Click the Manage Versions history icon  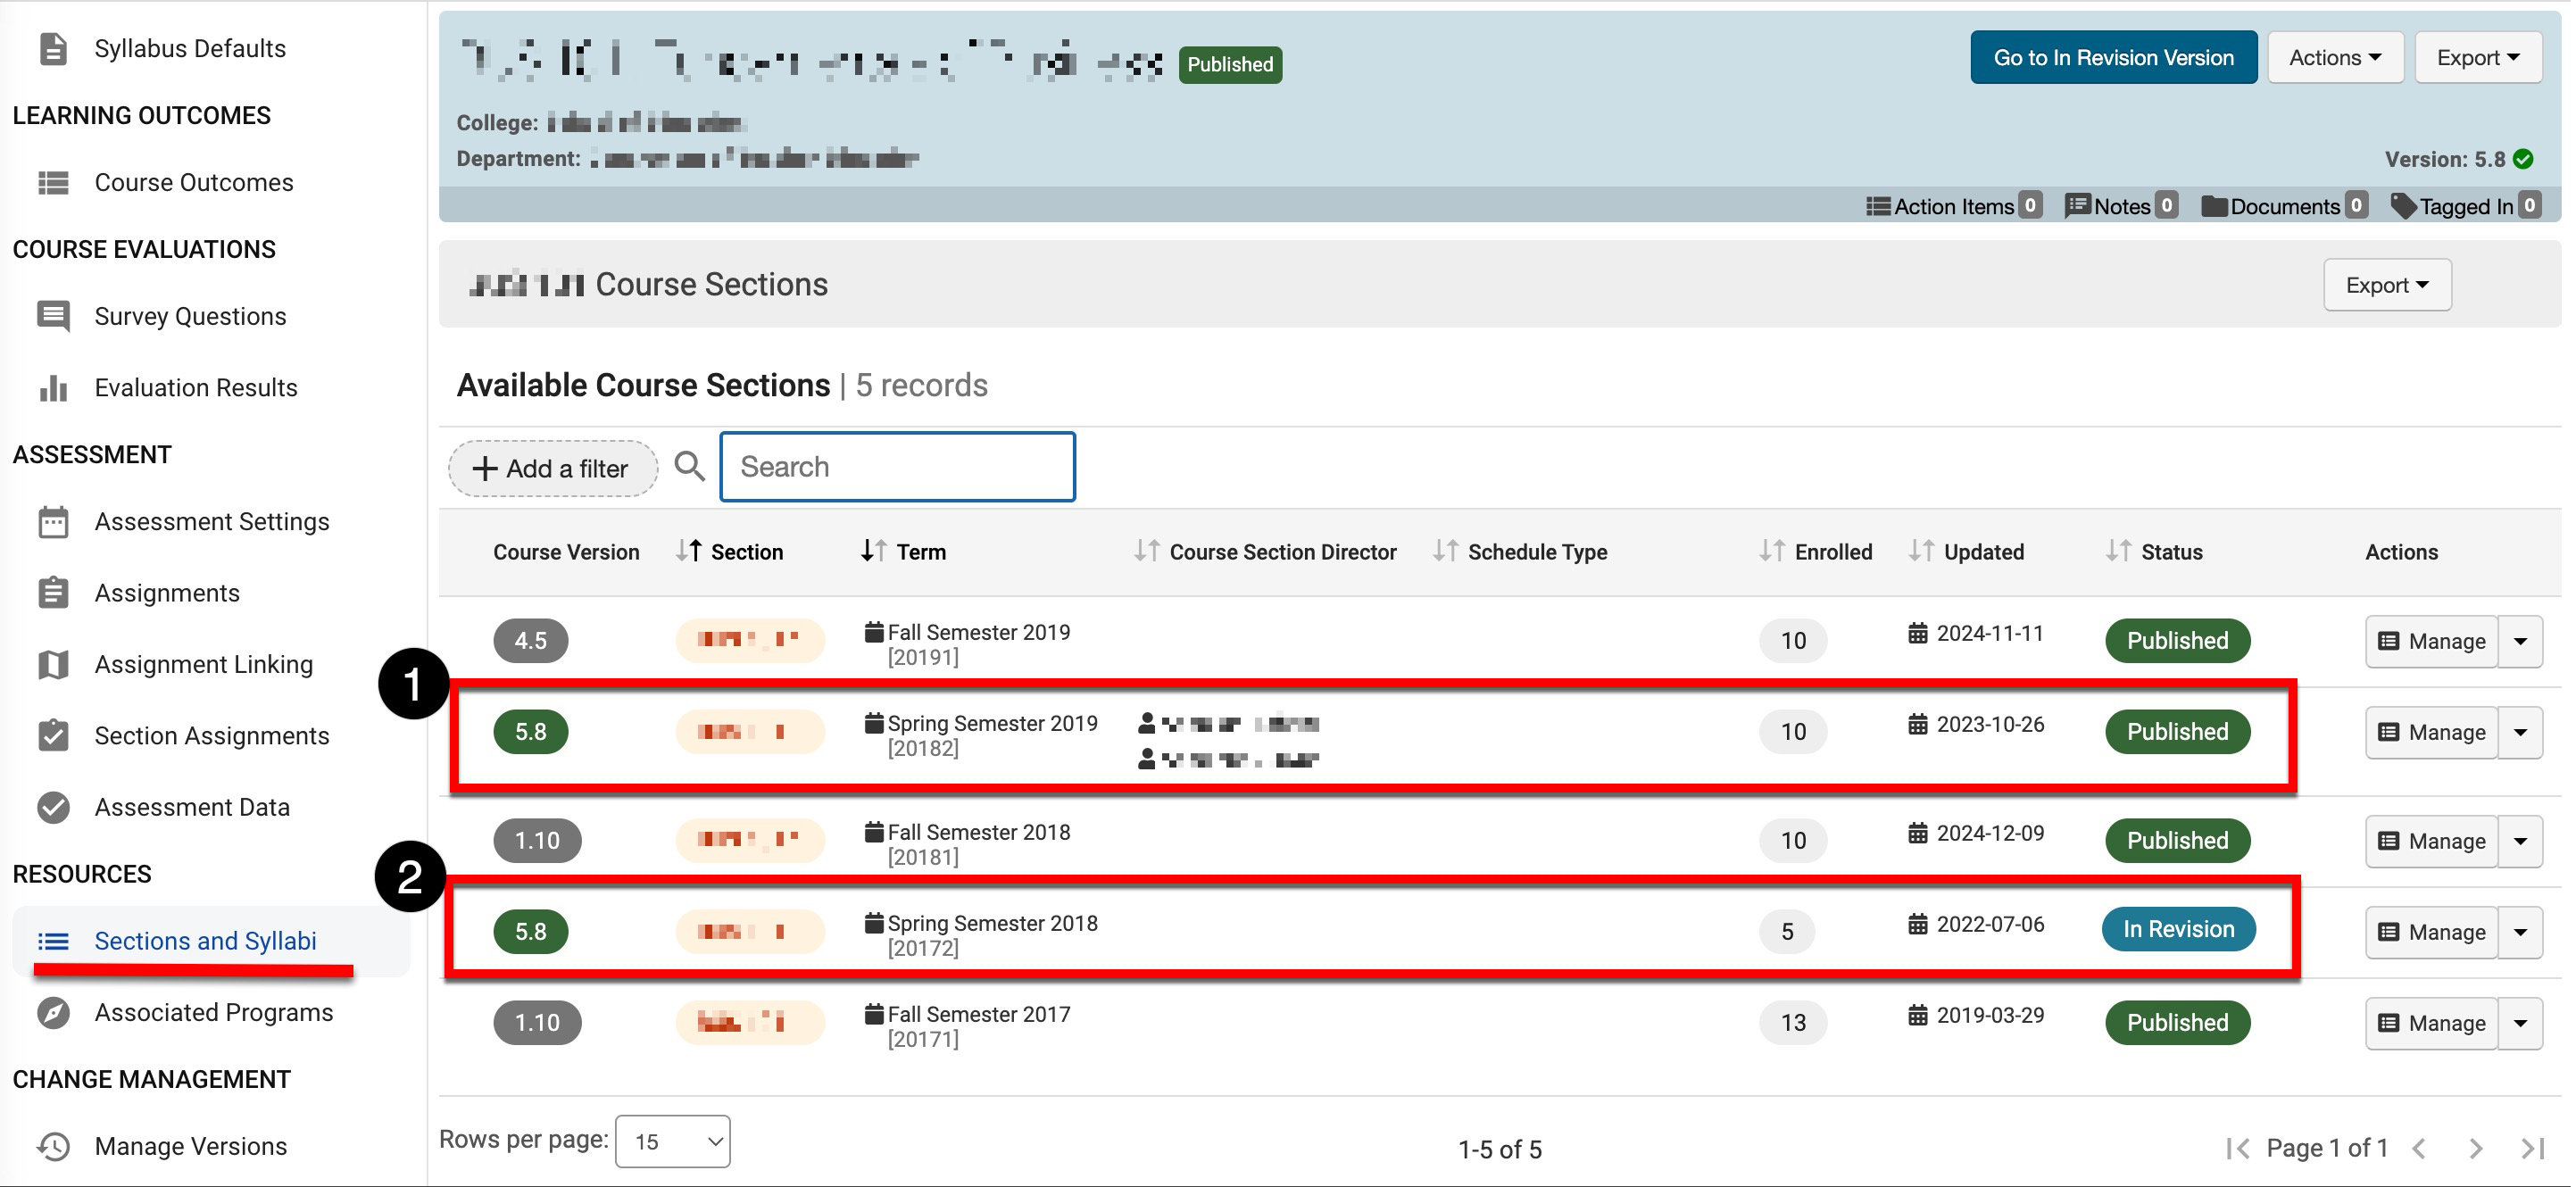53,1146
